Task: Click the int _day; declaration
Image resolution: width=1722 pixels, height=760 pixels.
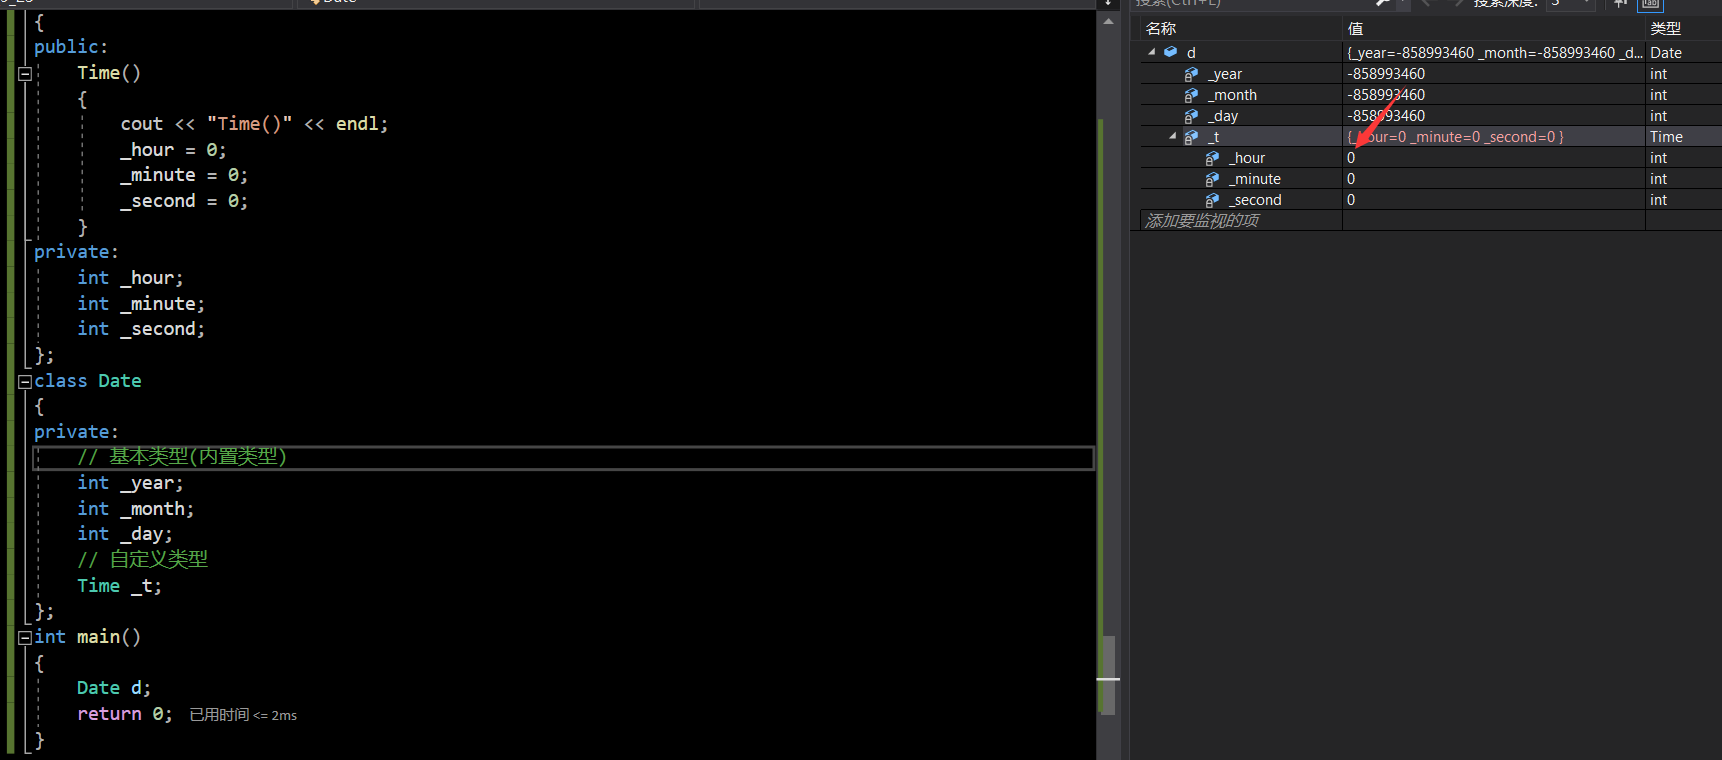Action: coord(125,534)
